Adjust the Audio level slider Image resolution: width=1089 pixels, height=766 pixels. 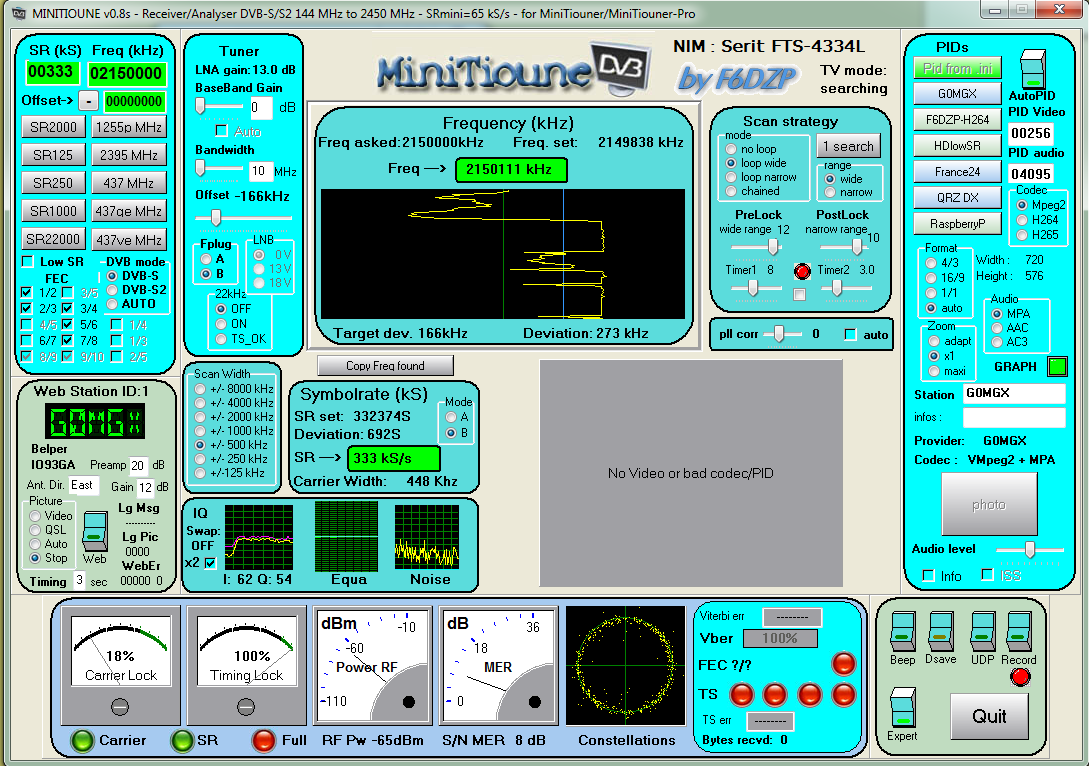pos(1030,549)
